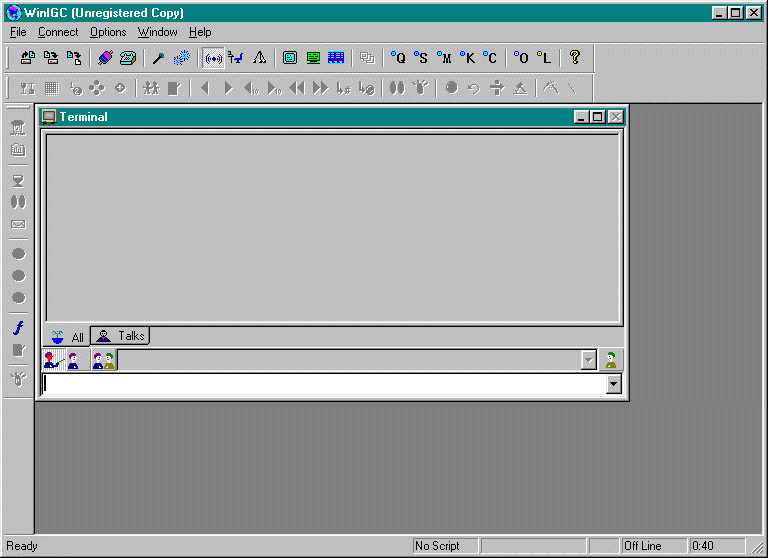
Task: Toggle the broadcast signal toolbar button
Action: click(x=213, y=58)
